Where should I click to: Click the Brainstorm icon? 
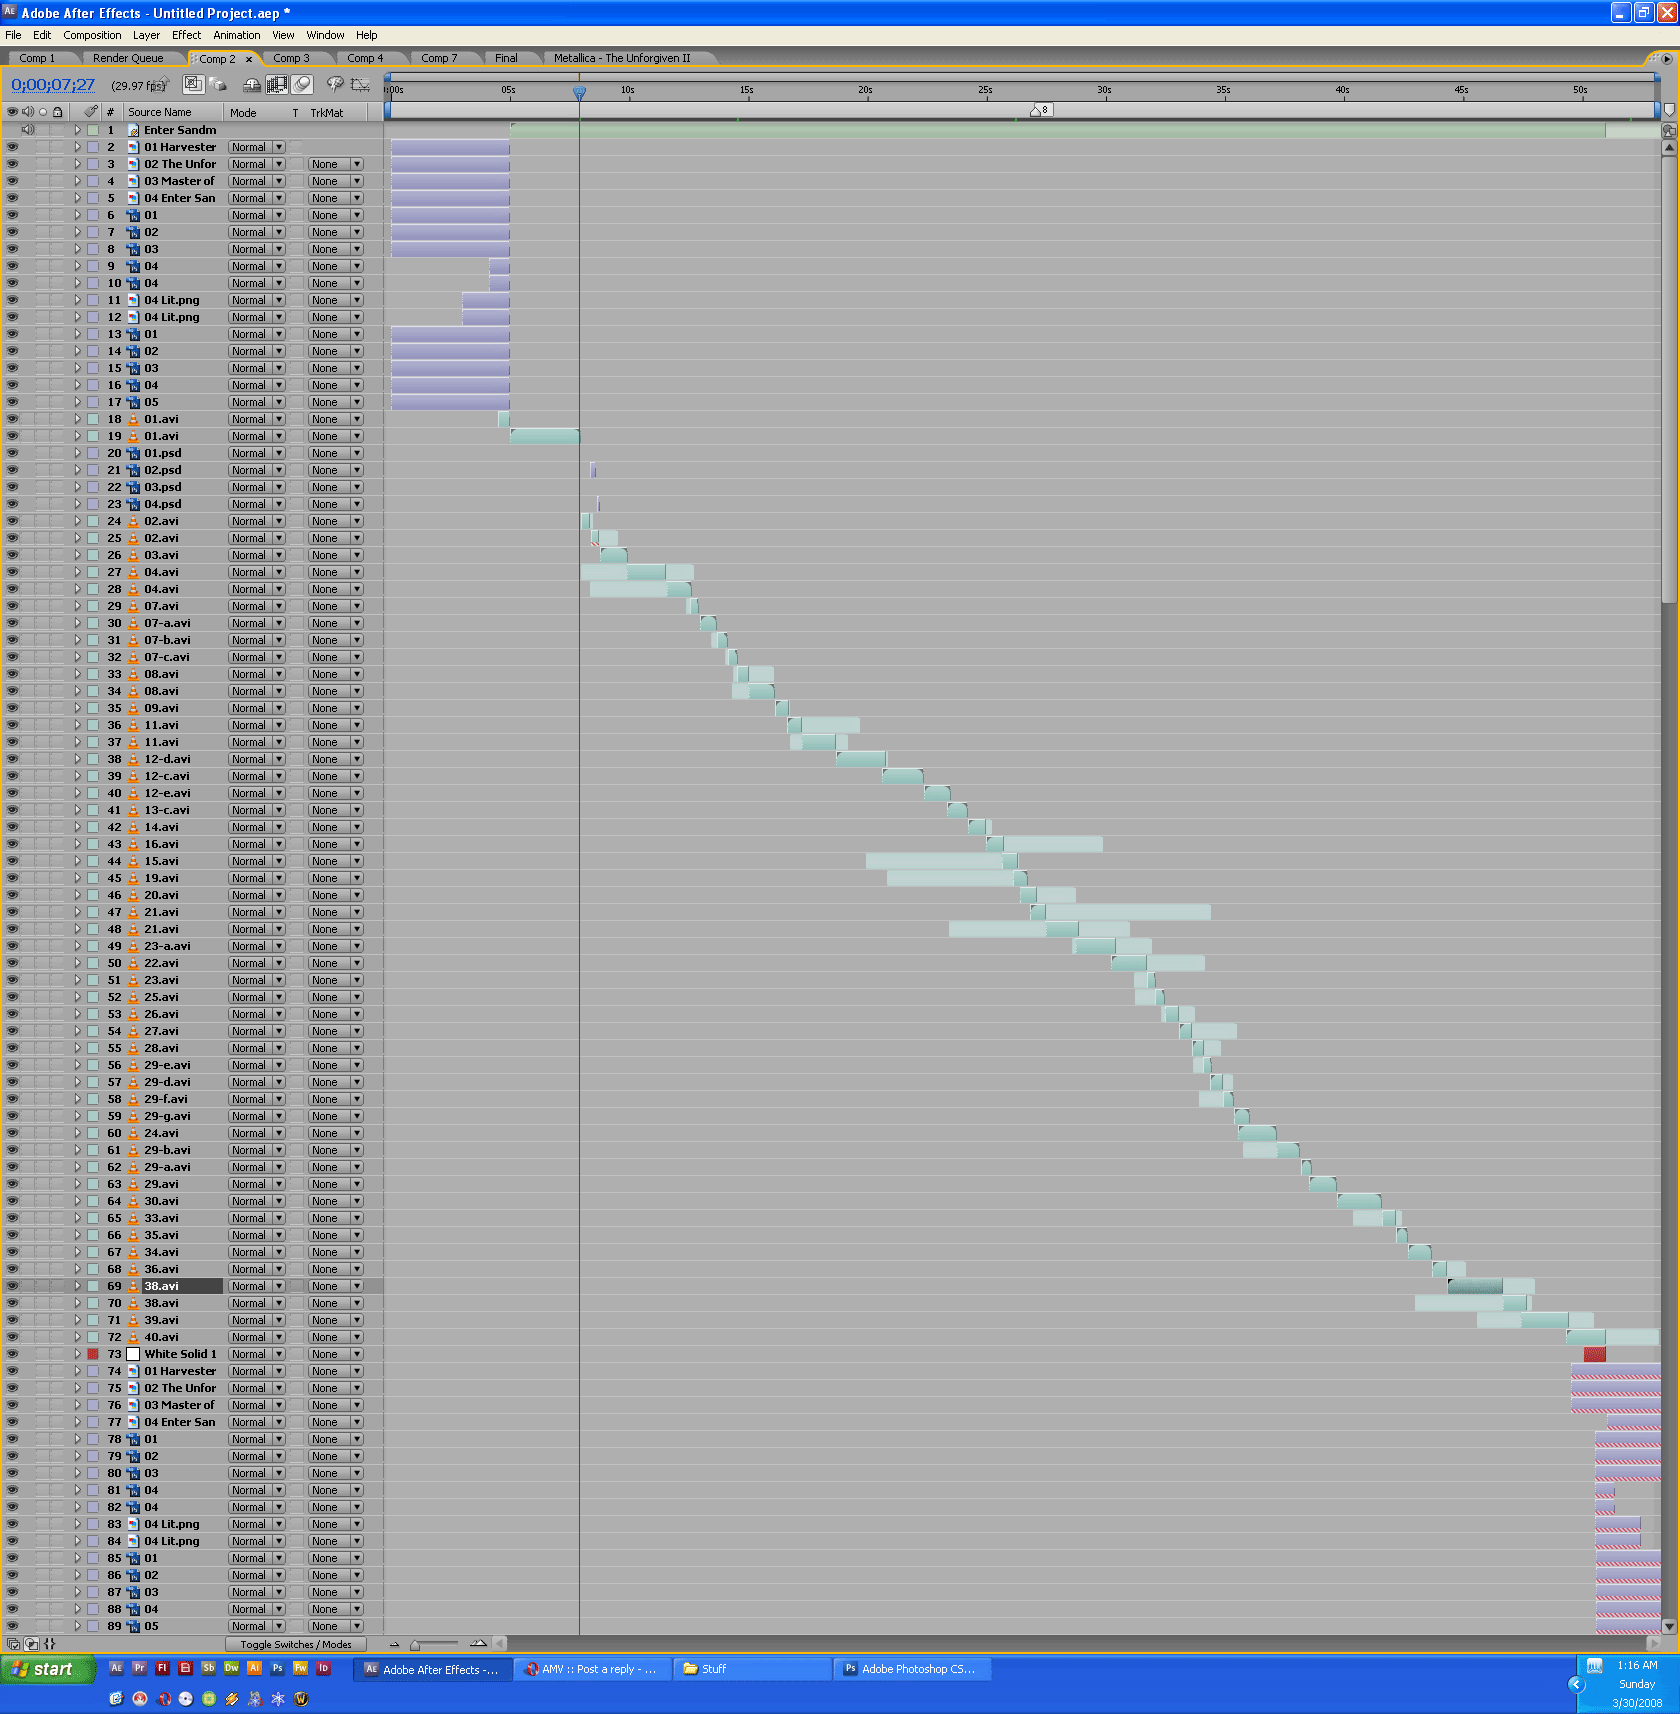point(335,85)
